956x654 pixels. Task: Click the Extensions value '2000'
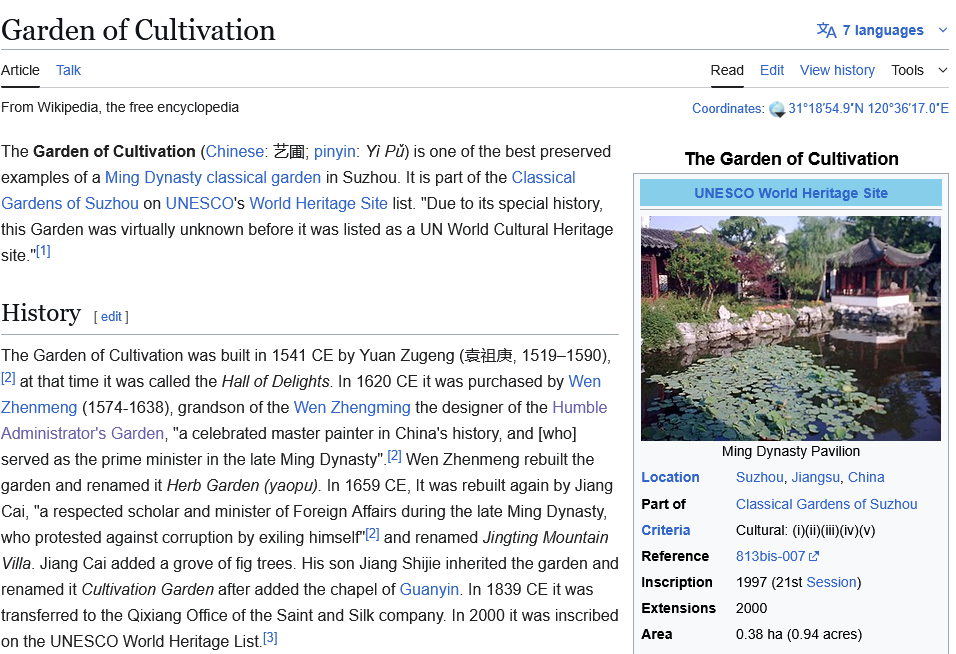[751, 608]
